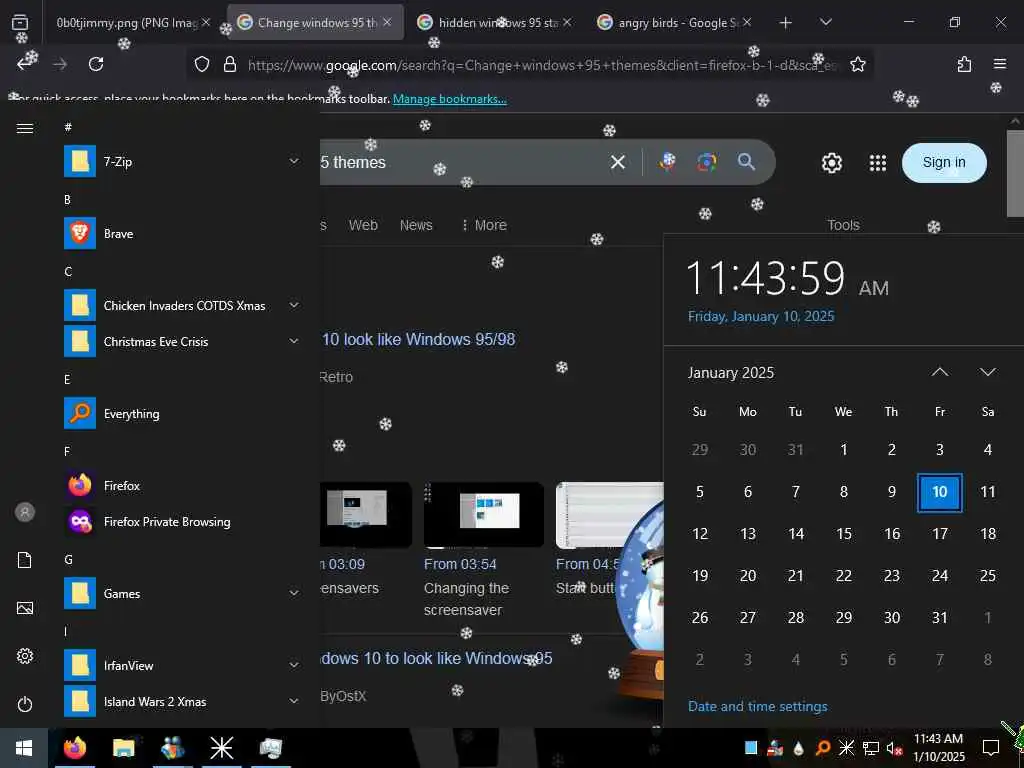This screenshot has width=1024, height=768.
Task: Click the Google search magnifier button
Action: coord(746,161)
